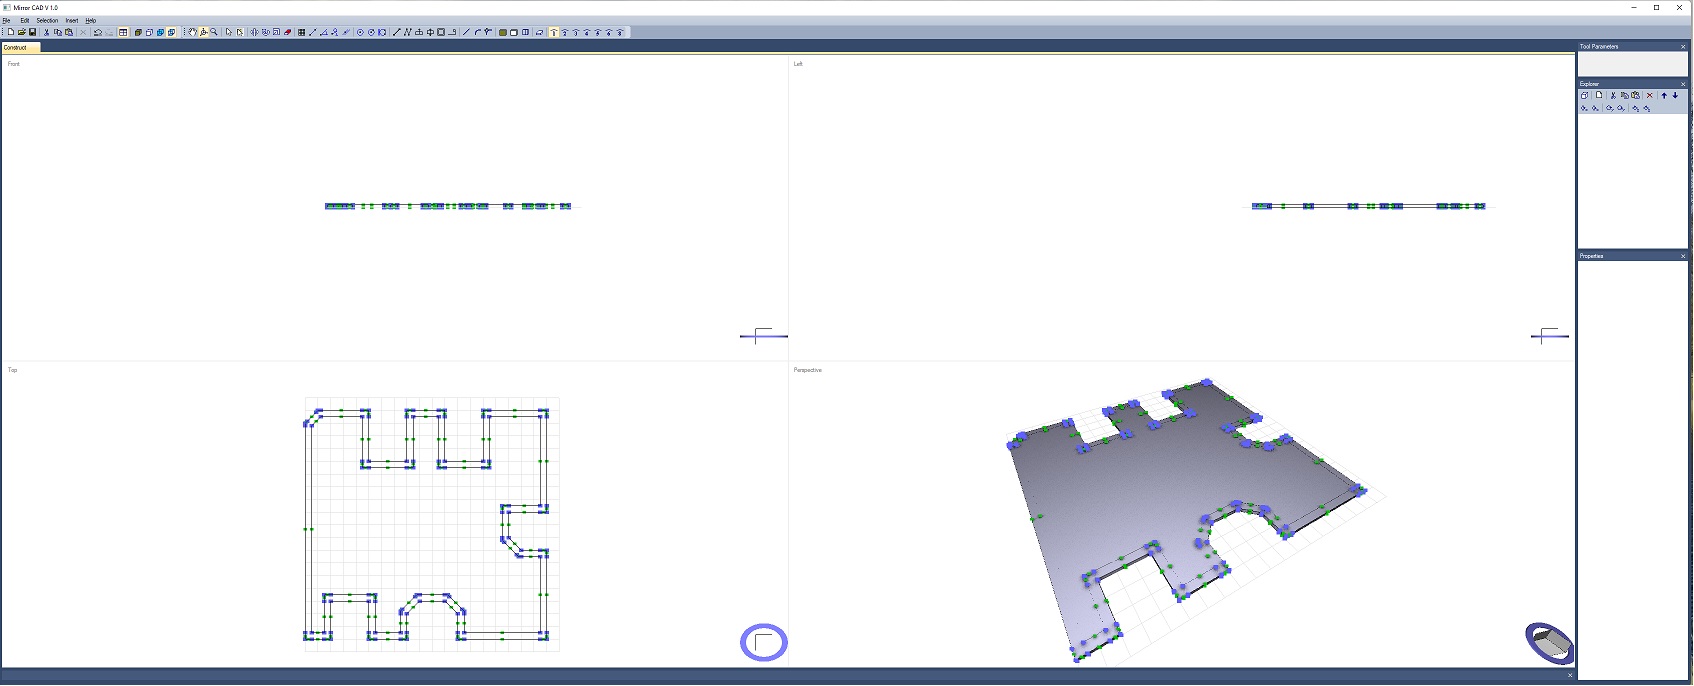1694x686 pixels.
Task: Click the Open file folder icon
Action: click(x=22, y=32)
